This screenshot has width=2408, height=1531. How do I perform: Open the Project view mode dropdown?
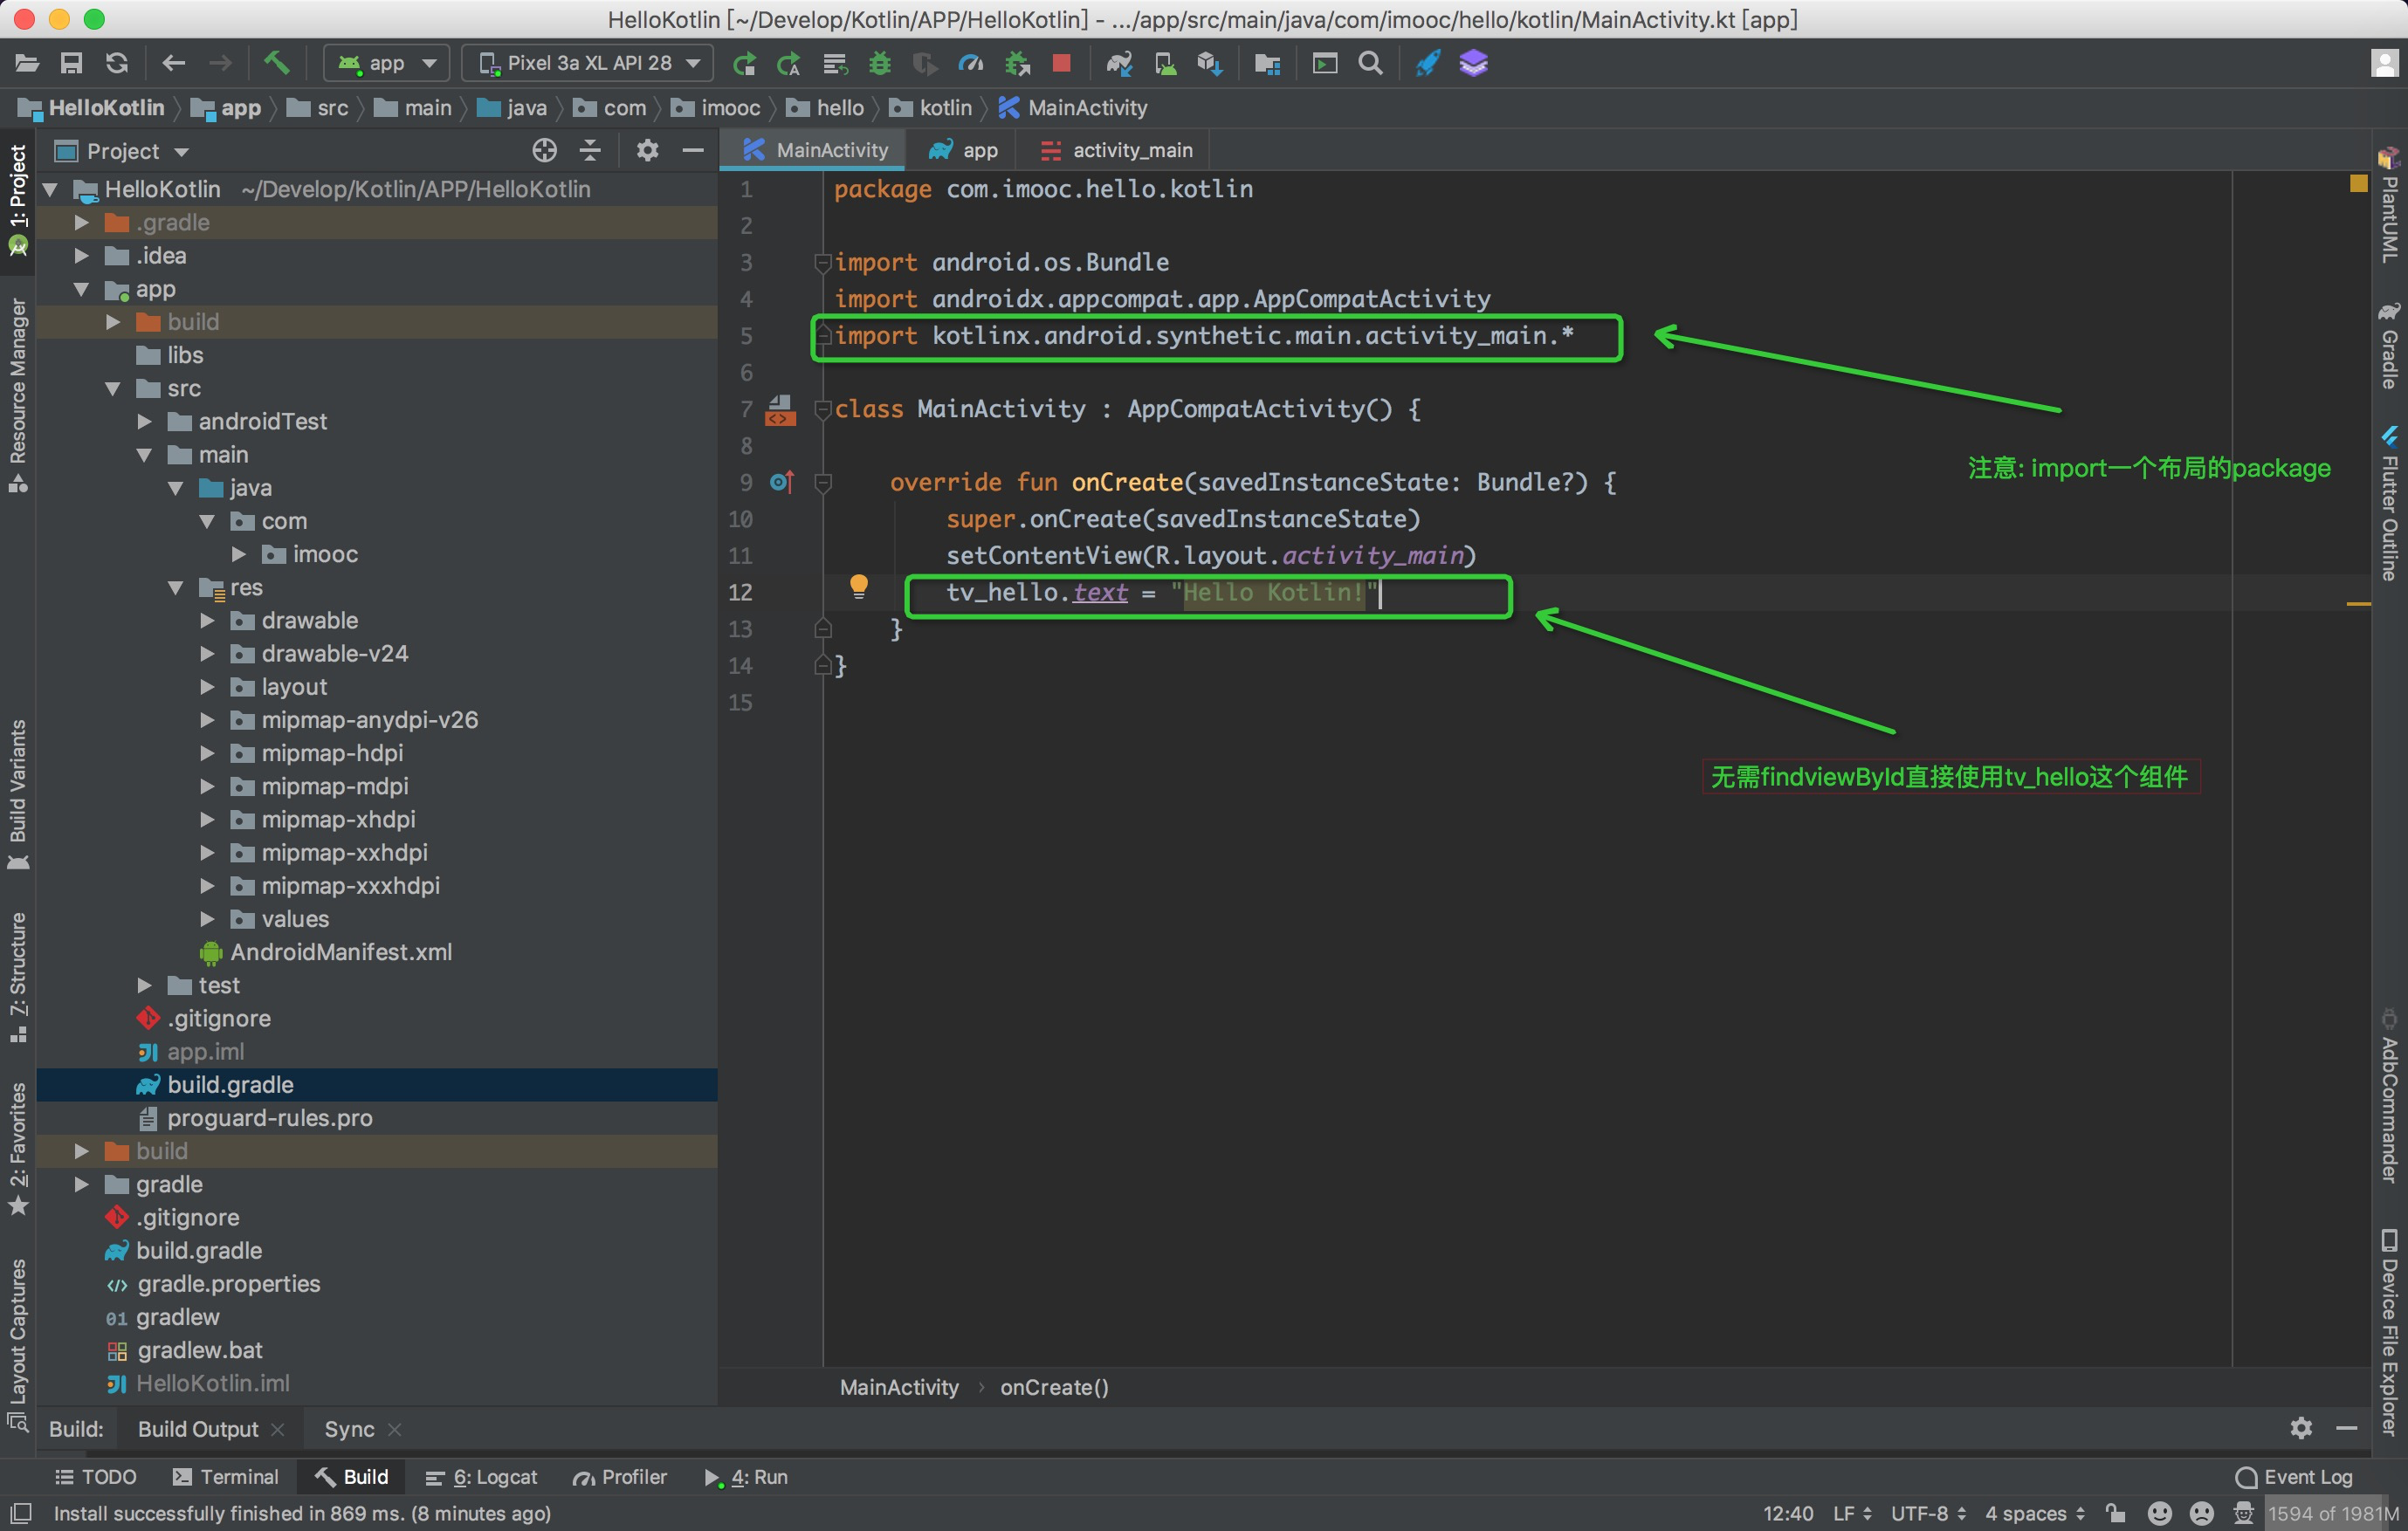pyautogui.click(x=123, y=151)
